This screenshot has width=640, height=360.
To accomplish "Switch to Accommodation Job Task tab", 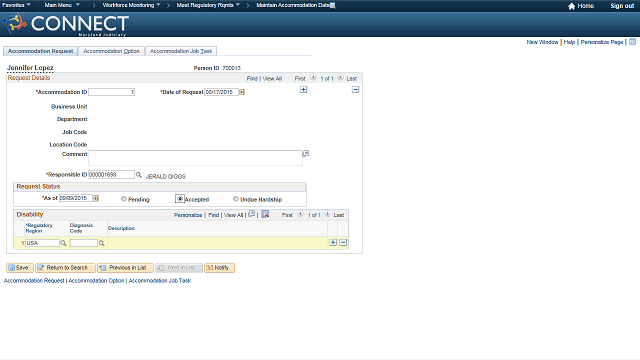I will coord(181,51).
